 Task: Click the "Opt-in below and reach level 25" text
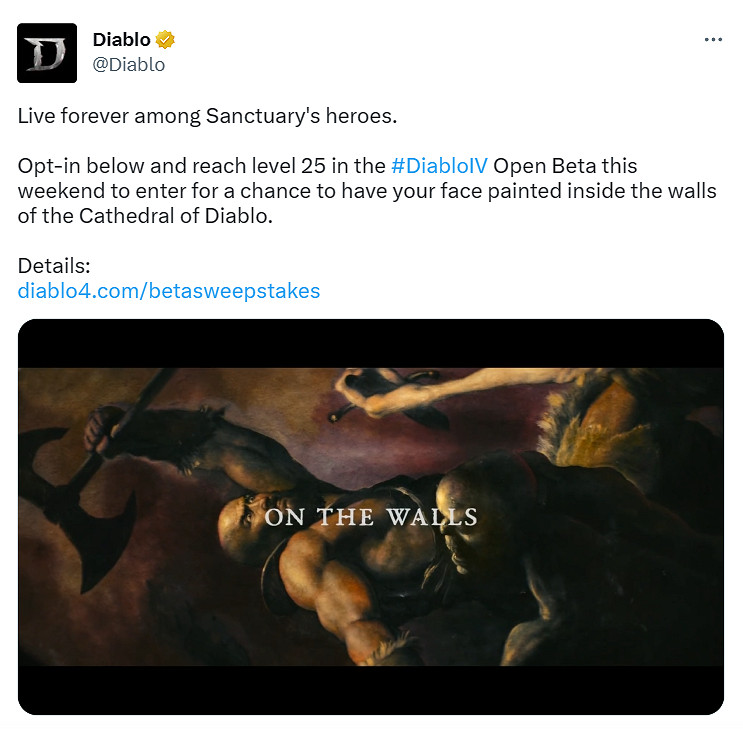coord(172,166)
